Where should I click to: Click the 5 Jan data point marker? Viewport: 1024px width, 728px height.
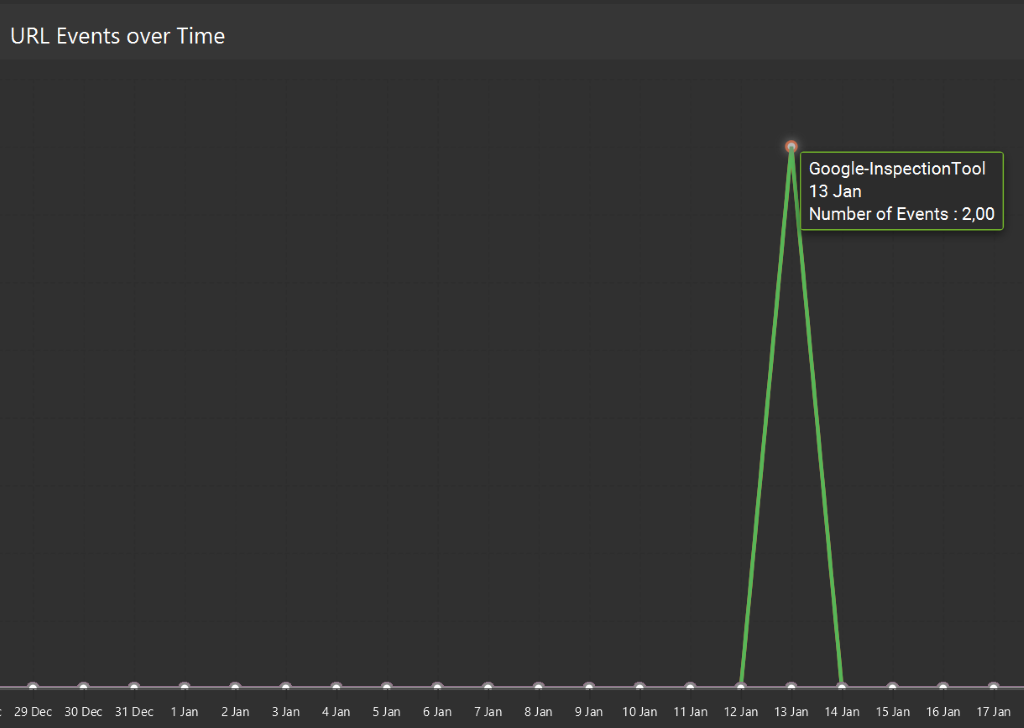[386, 686]
